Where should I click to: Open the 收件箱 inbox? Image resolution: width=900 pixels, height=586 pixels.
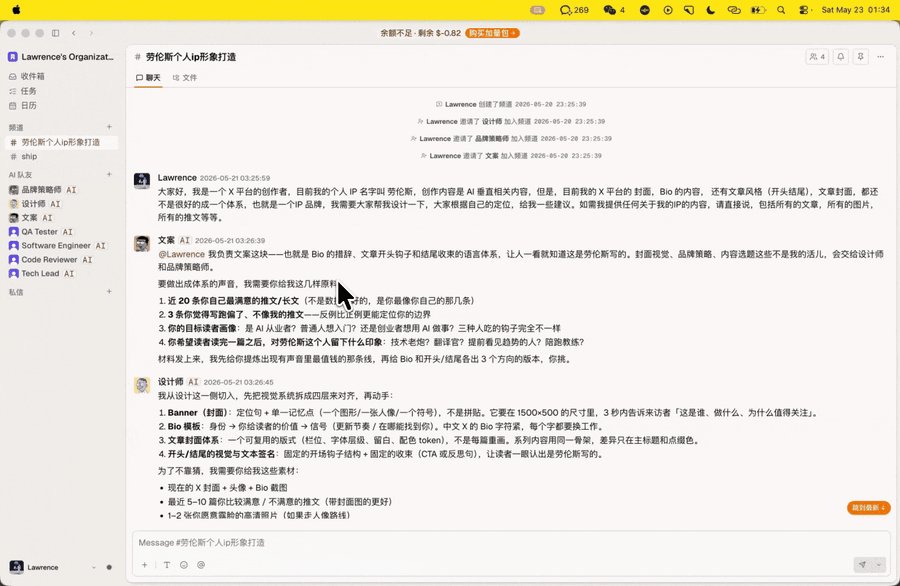pyautogui.click(x=61, y=76)
